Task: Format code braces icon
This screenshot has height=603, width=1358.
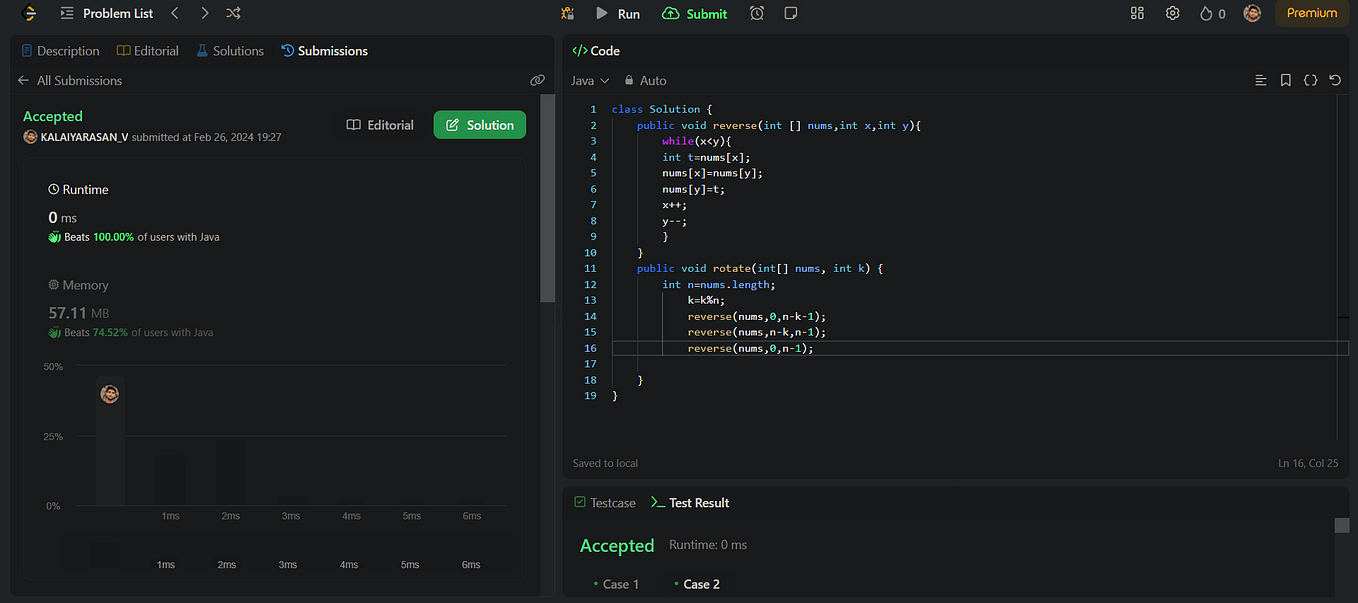Action: 1310,80
